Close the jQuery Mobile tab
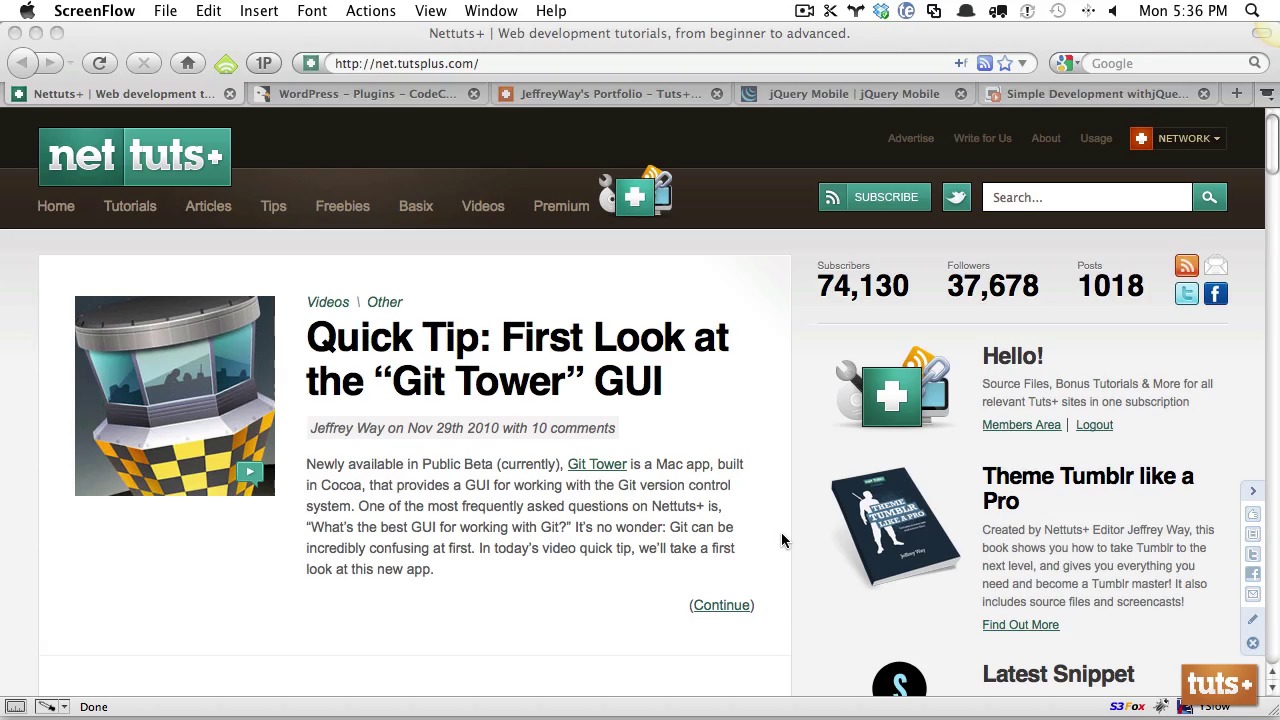 (961, 94)
